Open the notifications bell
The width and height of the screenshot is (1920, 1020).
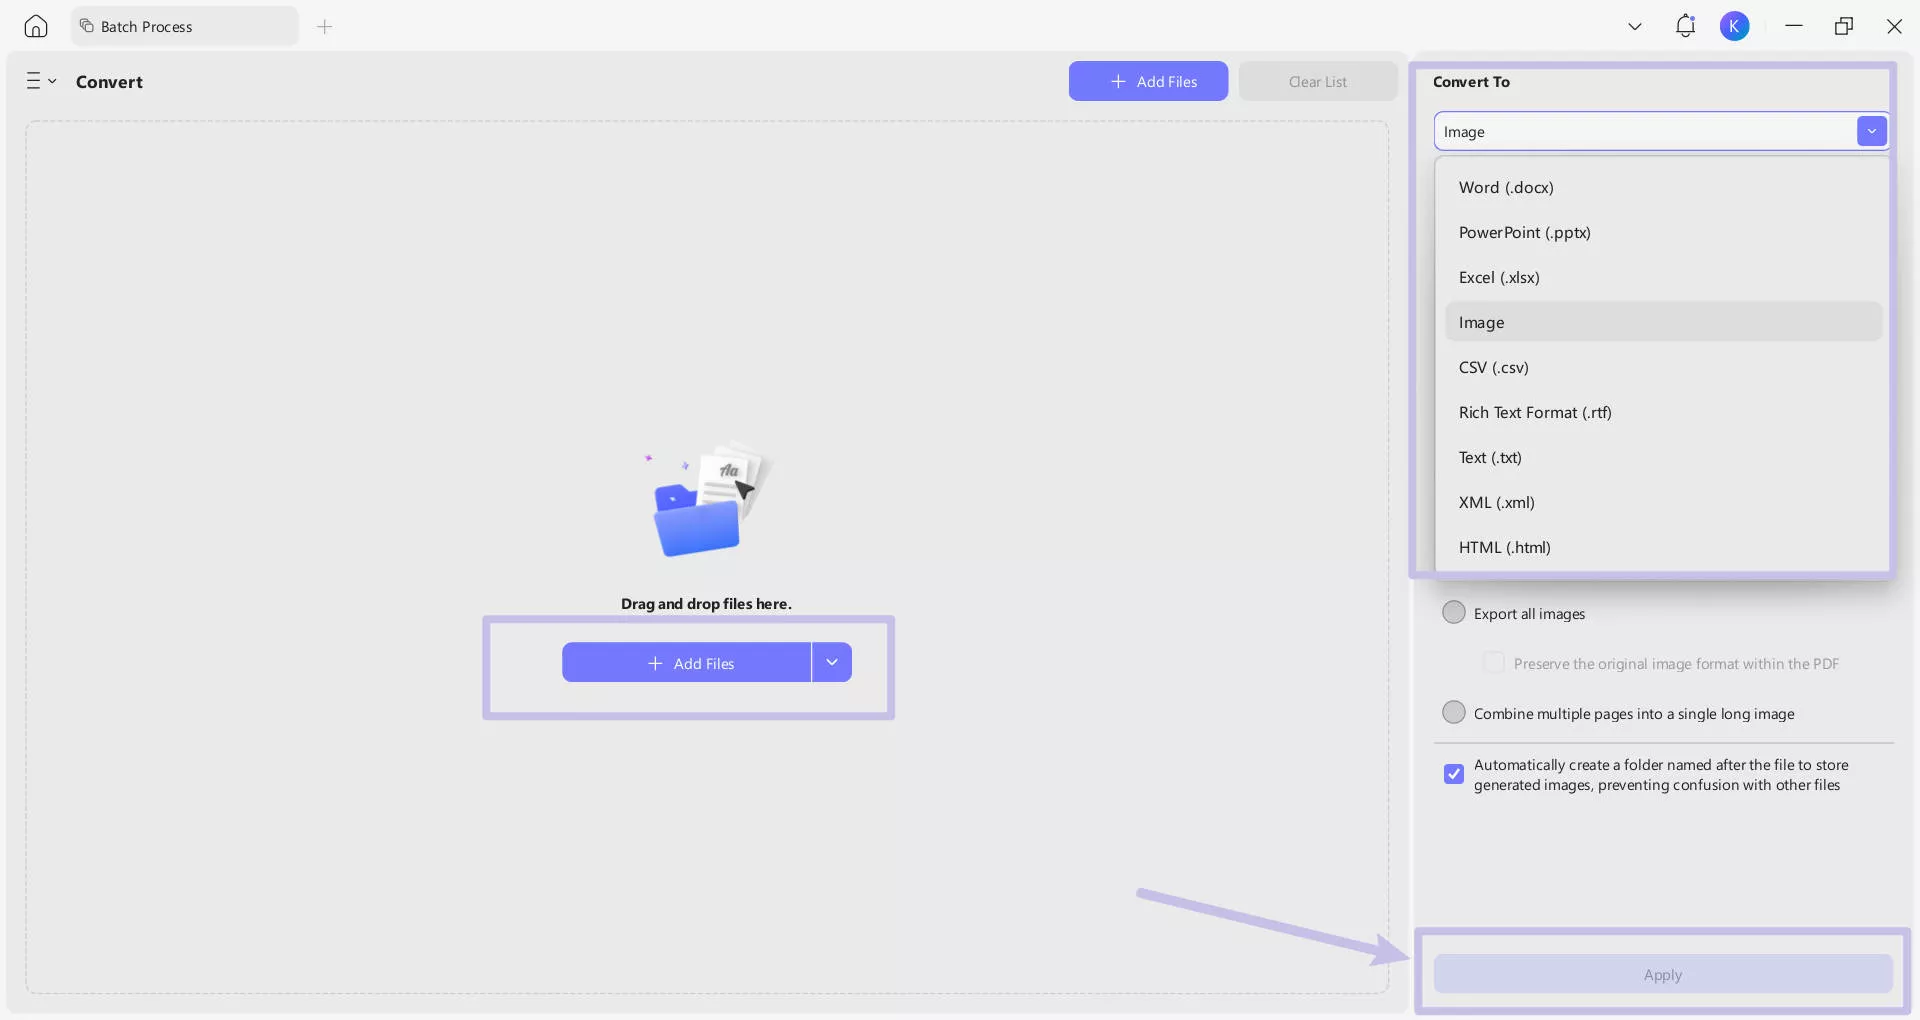point(1685,26)
